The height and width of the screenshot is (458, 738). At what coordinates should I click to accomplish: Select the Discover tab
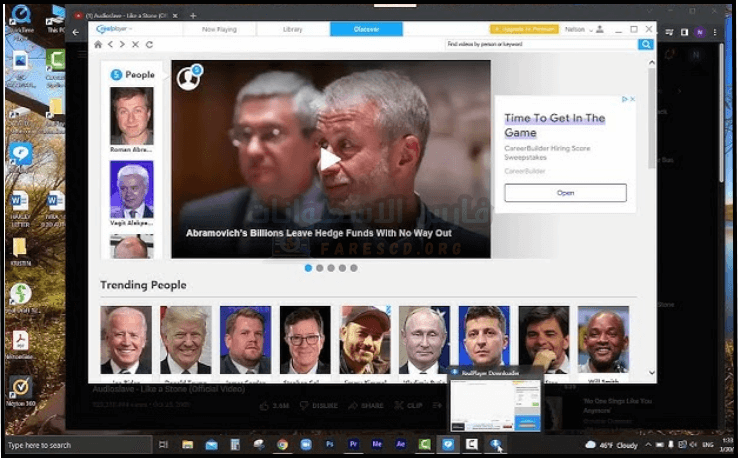tap(366, 30)
